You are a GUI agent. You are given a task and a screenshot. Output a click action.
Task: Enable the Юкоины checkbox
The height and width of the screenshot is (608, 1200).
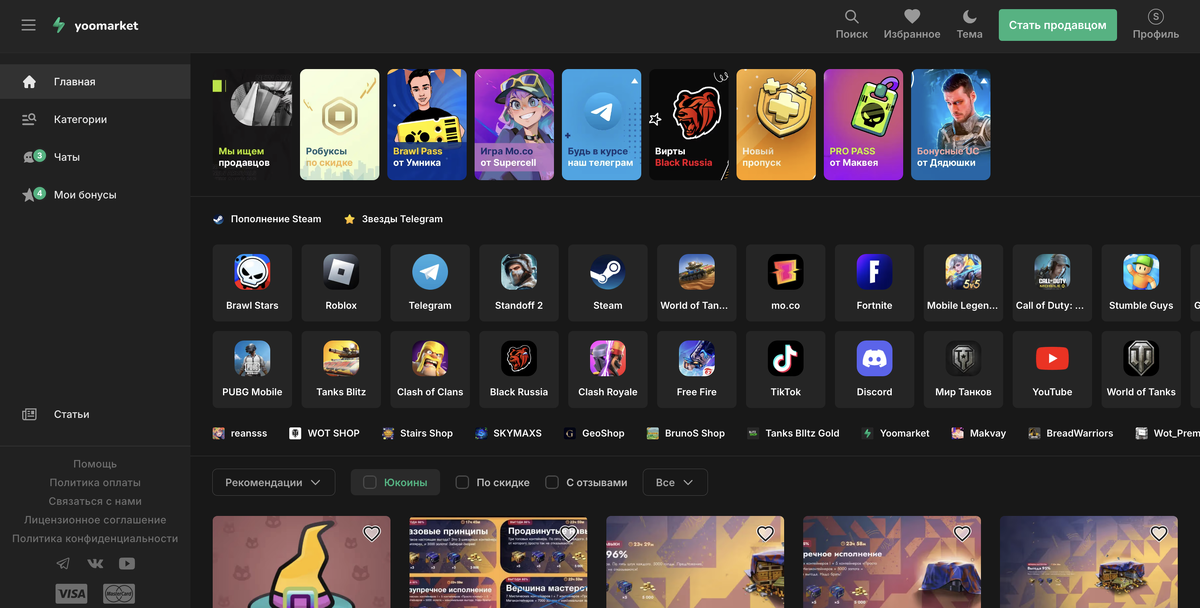pos(370,482)
